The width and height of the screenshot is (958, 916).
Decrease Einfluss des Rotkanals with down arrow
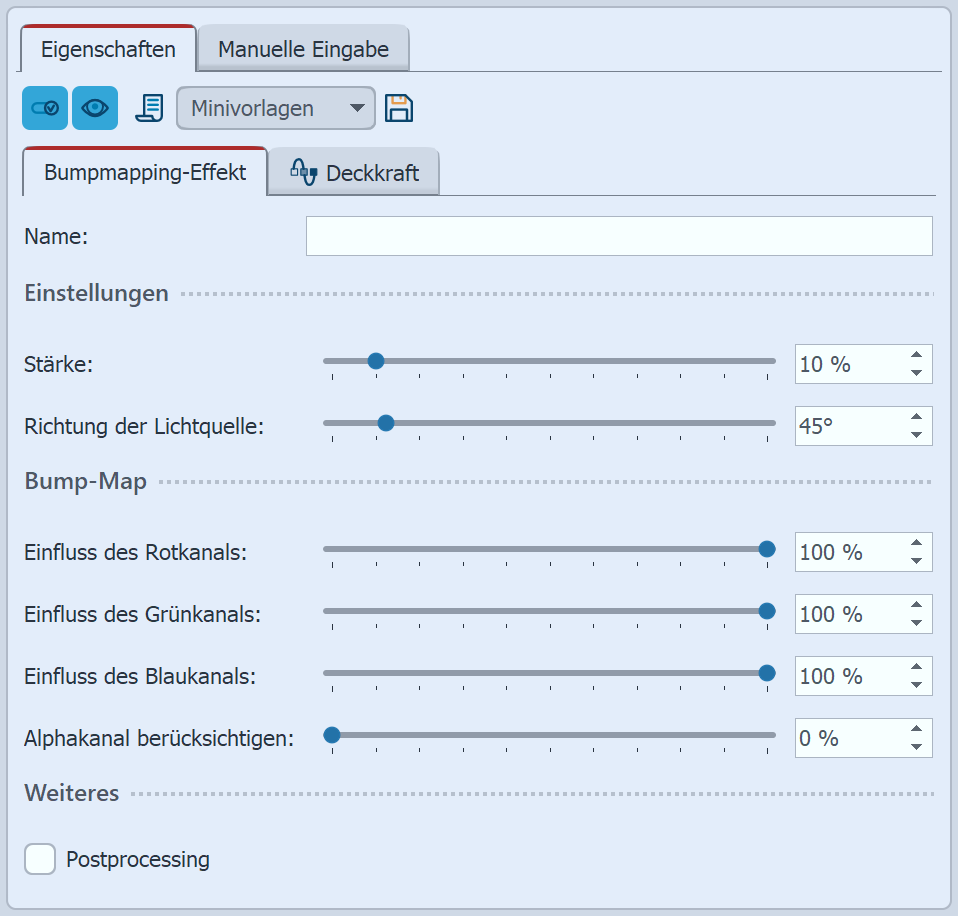(916, 561)
